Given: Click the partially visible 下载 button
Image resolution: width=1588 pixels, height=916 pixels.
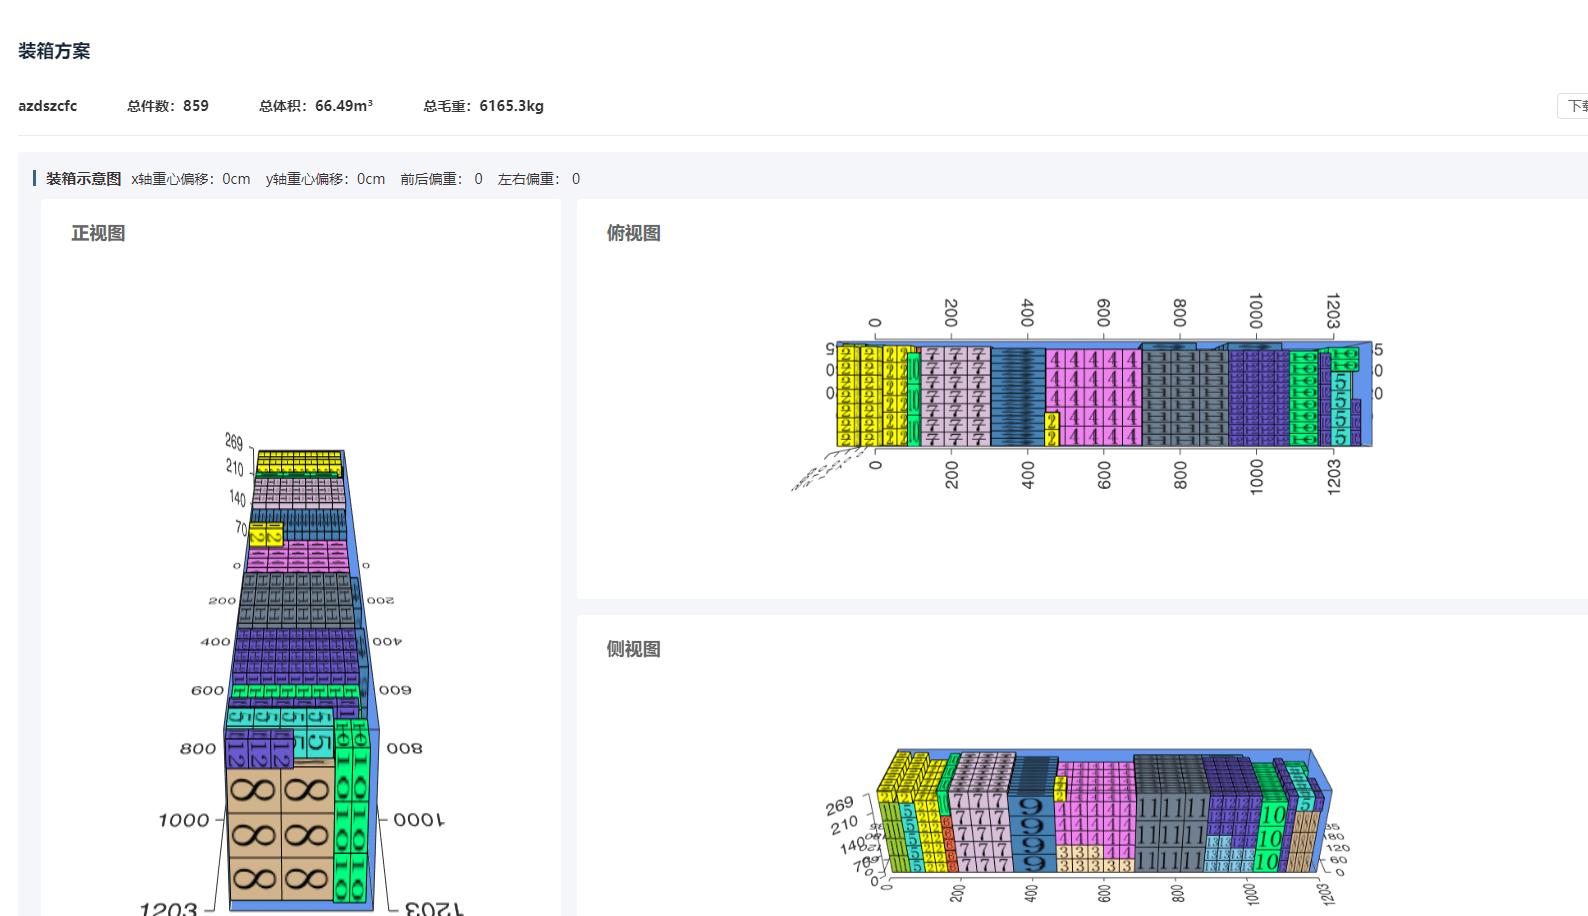Looking at the screenshot, I should pyautogui.click(x=1574, y=106).
